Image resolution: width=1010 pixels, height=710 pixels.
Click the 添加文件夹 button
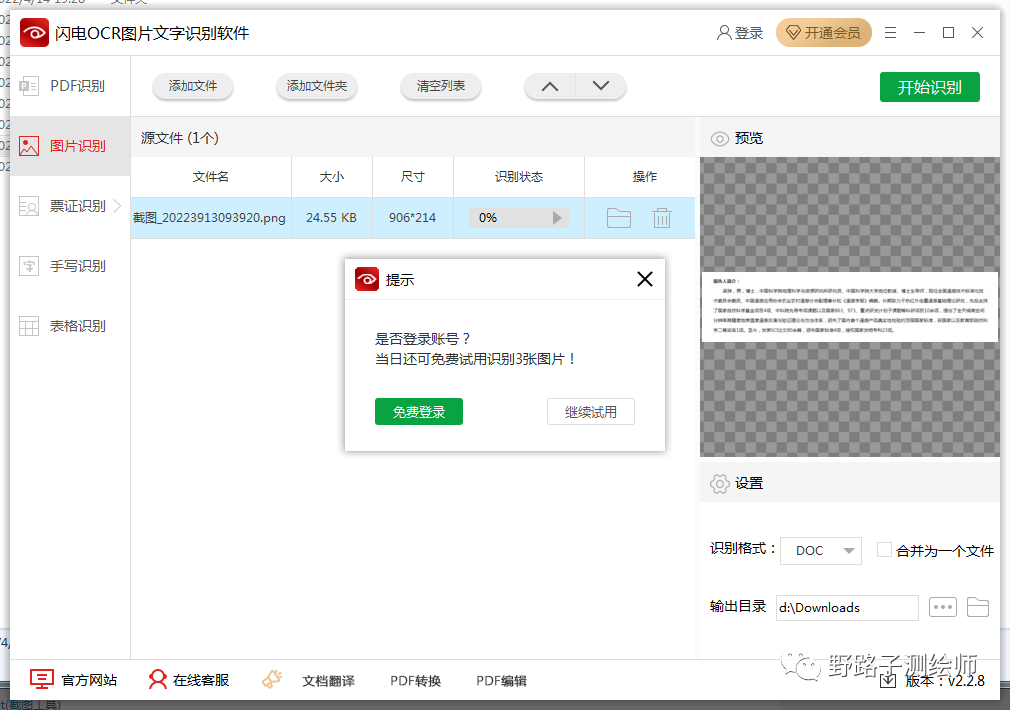click(316, 86)
